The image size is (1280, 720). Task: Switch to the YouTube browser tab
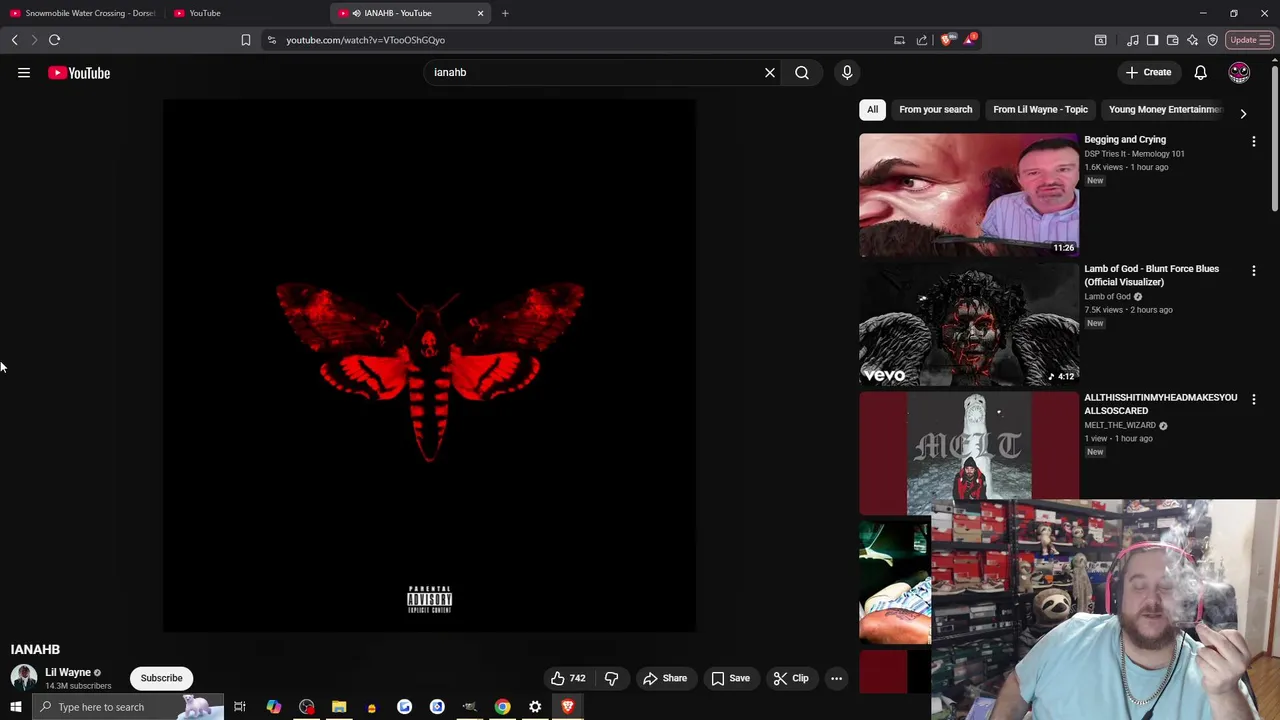pos(245,13)
